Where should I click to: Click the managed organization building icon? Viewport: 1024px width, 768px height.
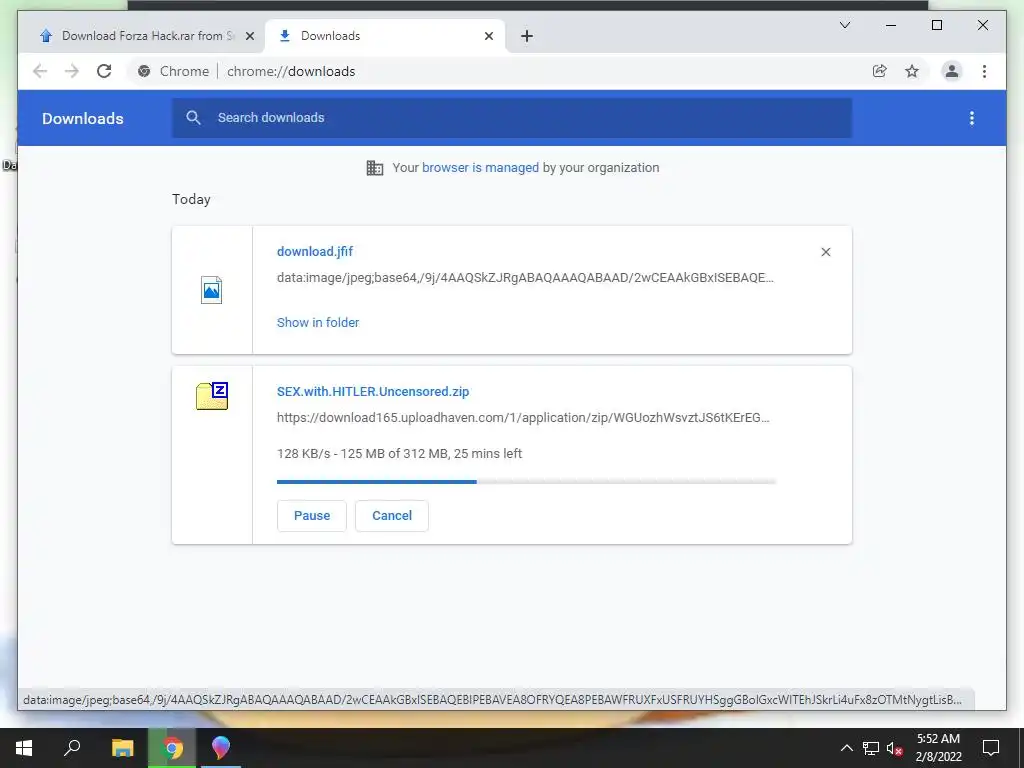(375, 168)
